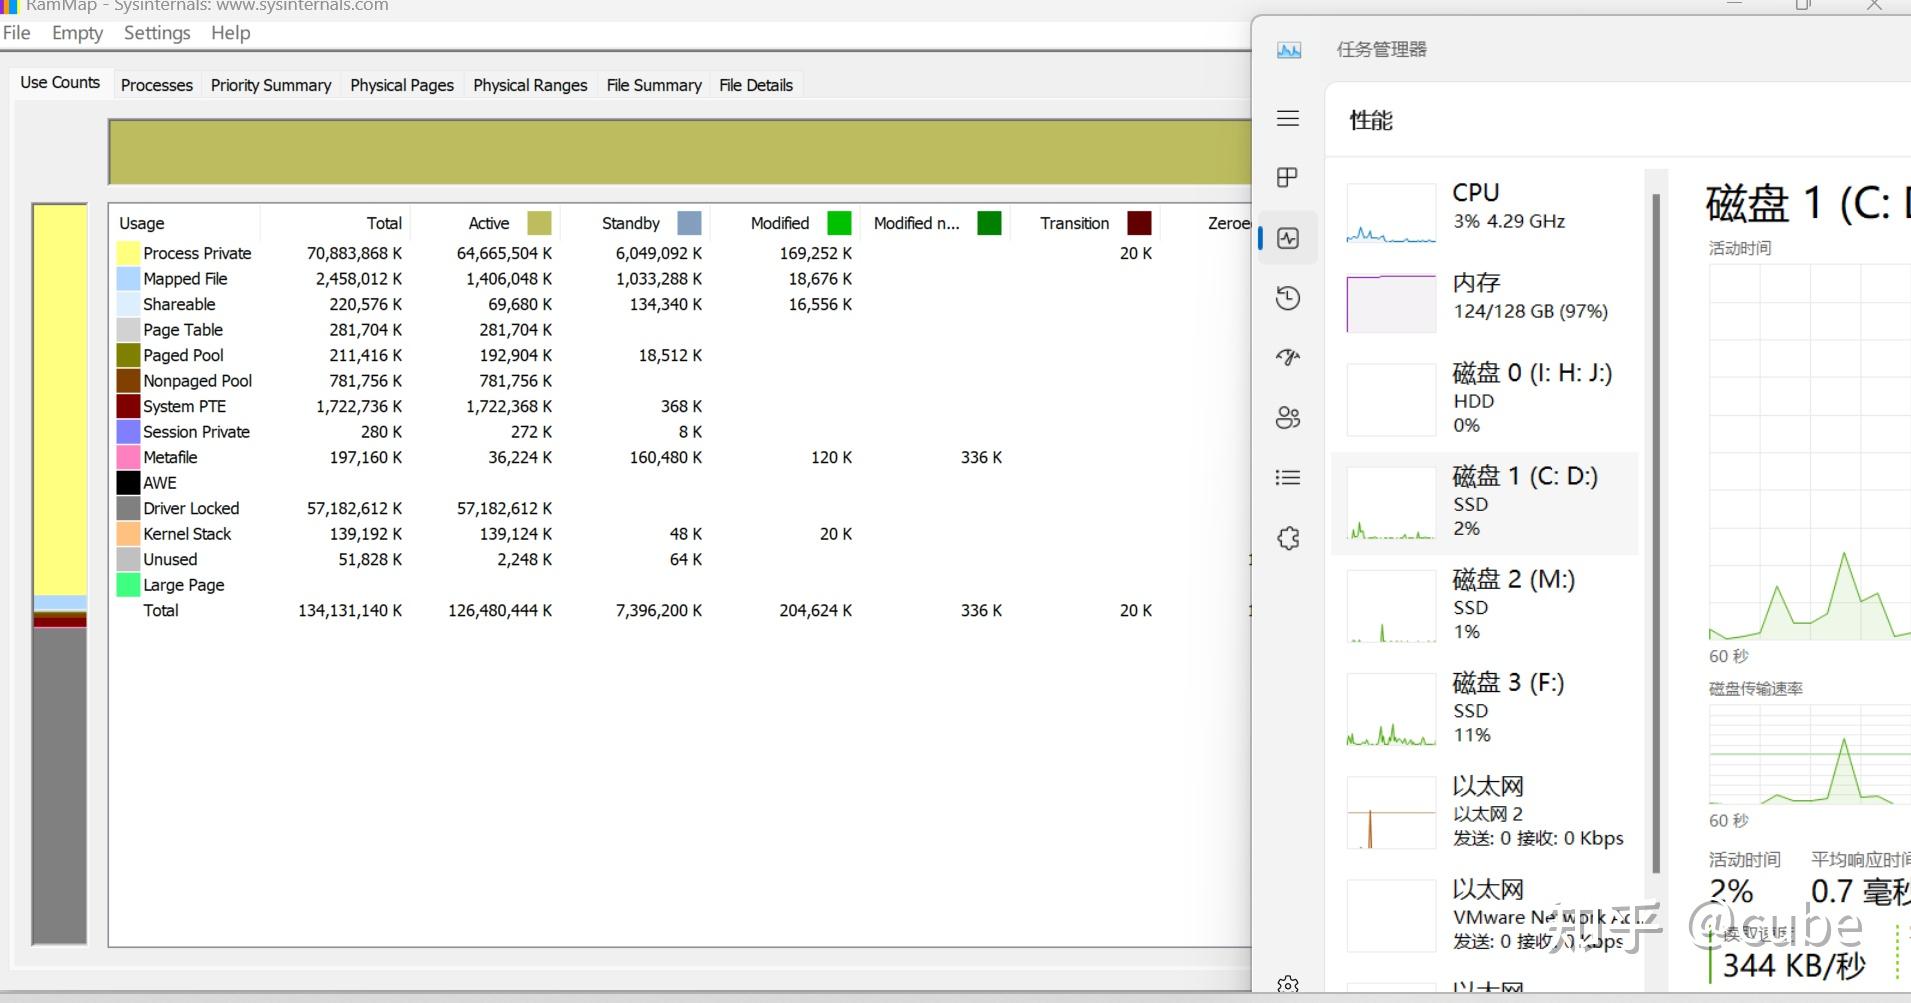Open Details list icon in Task Manager
This screenshot has width=1911, height=1003.
(1288, 478)
